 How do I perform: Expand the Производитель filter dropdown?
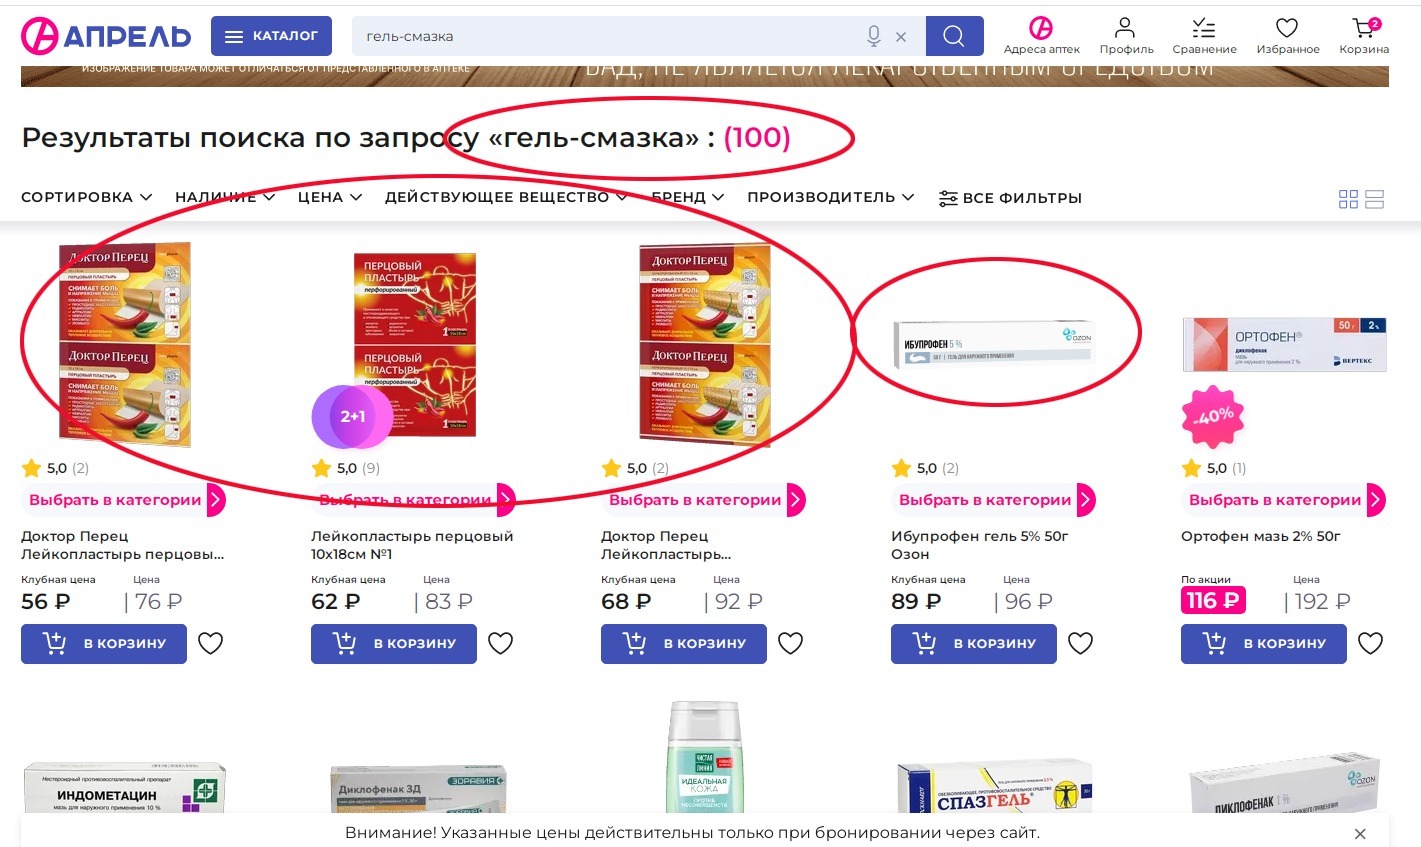[x=830, y=197]
